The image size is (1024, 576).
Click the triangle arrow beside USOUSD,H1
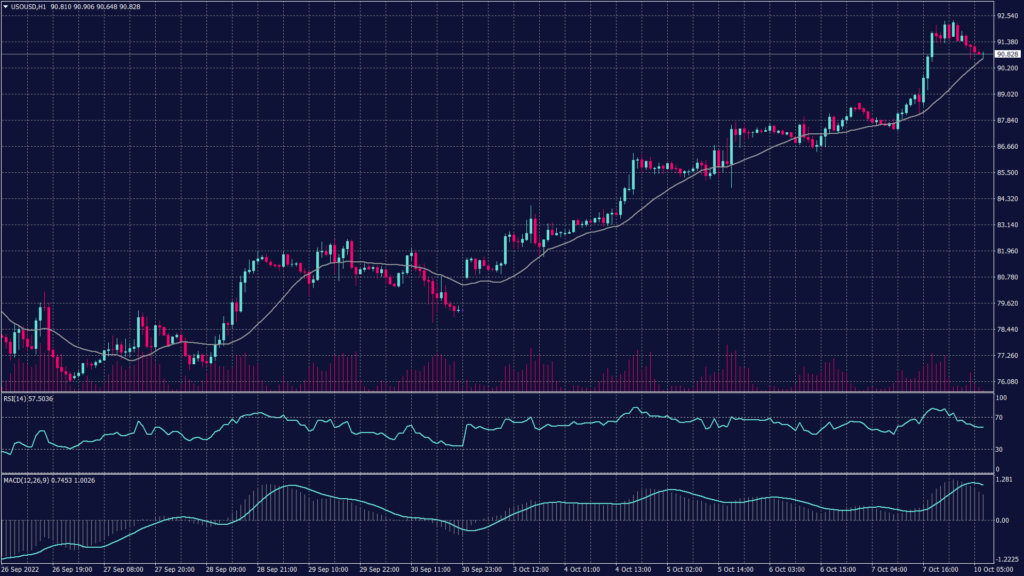pyautogui.click(x=5, y=7)
